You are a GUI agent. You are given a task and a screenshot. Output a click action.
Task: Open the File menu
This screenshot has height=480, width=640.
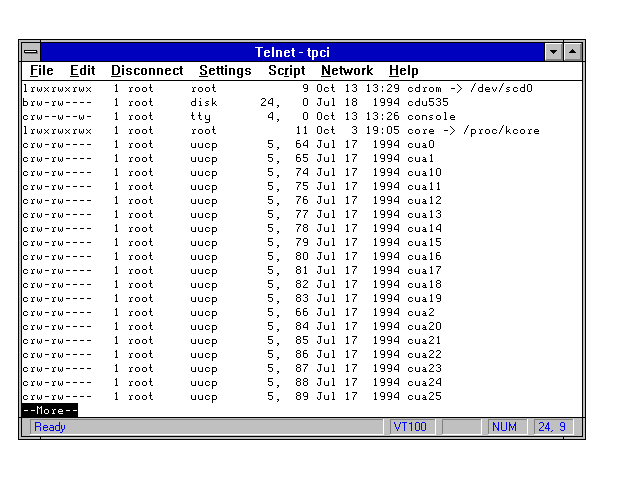[42, 71]
